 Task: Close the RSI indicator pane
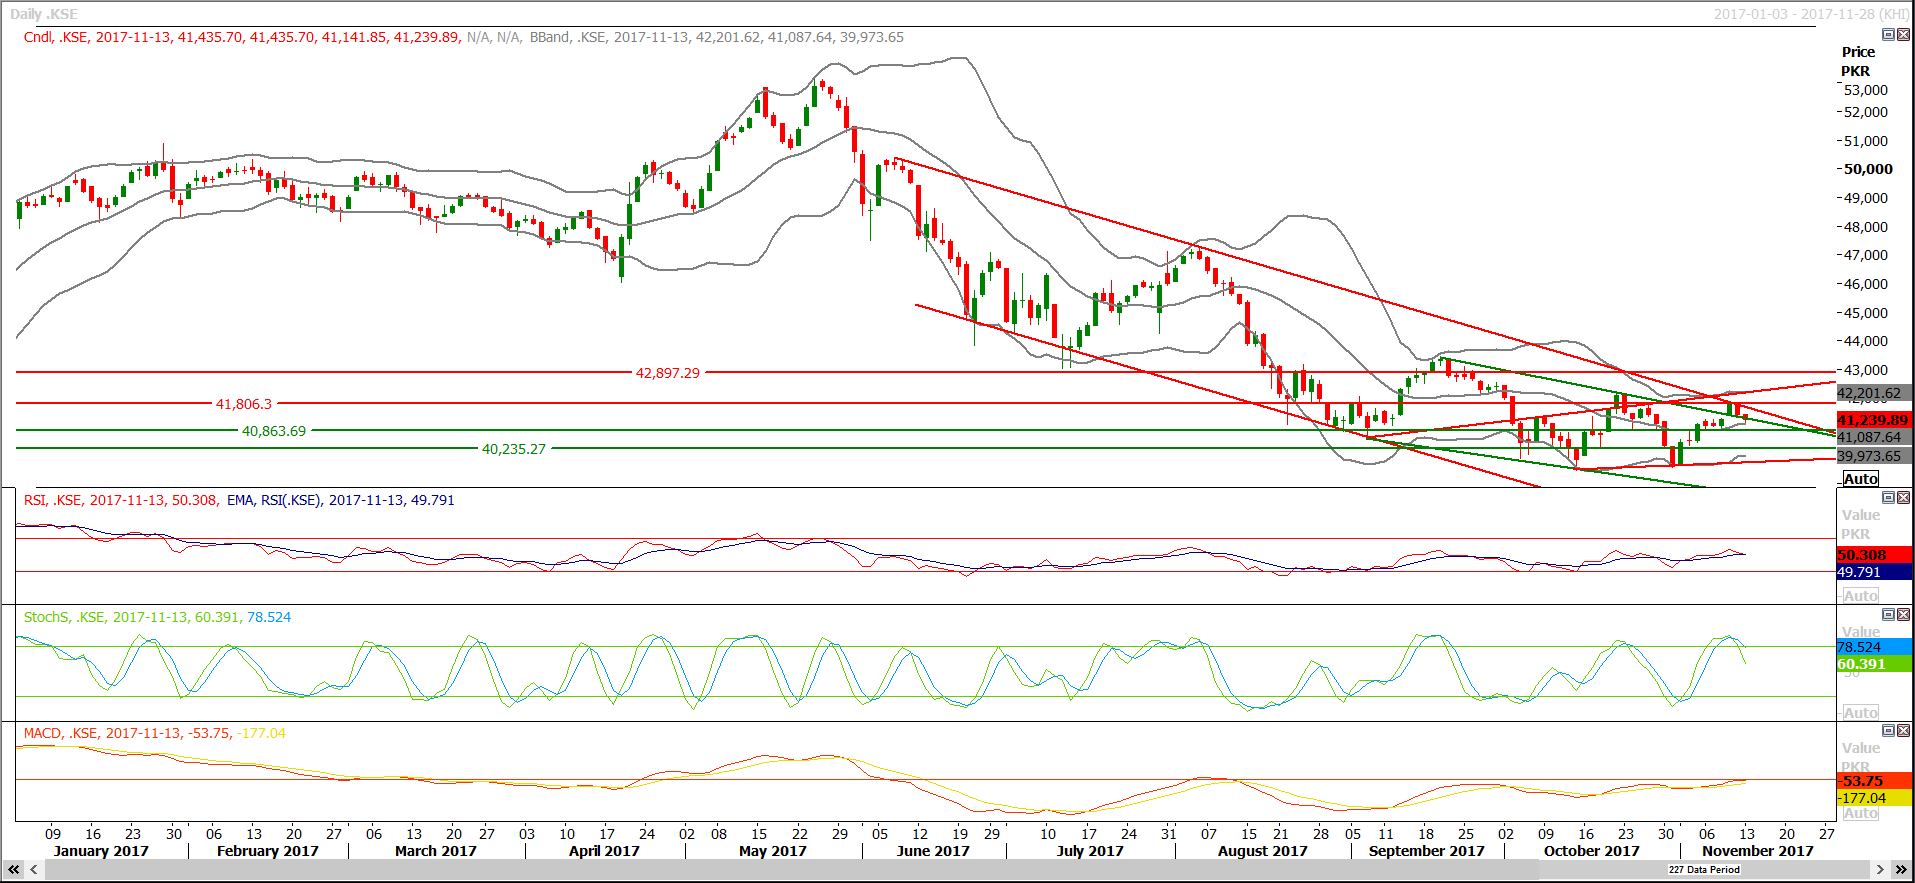(x=1903, y=498)
